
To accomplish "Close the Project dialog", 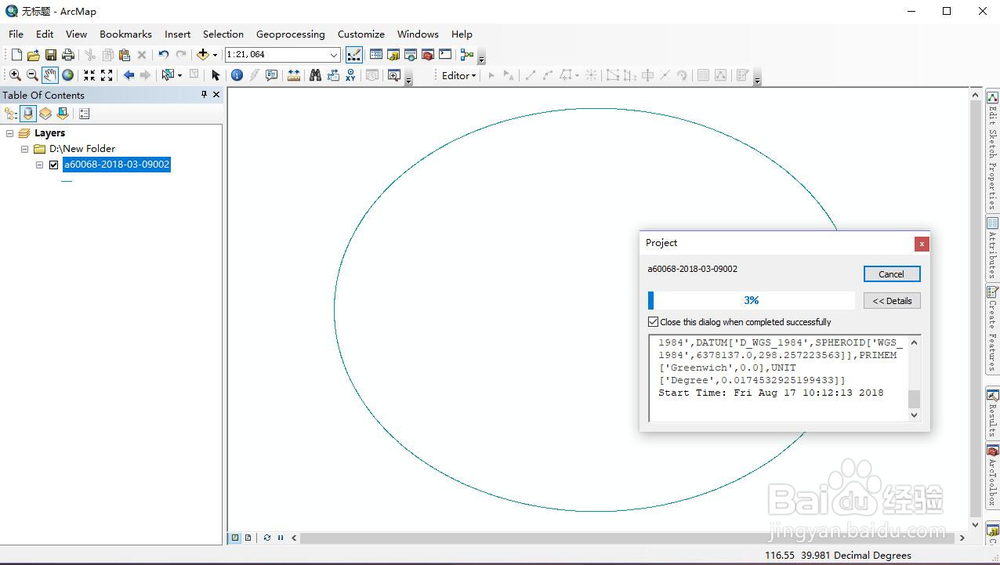I will point(921,244).
